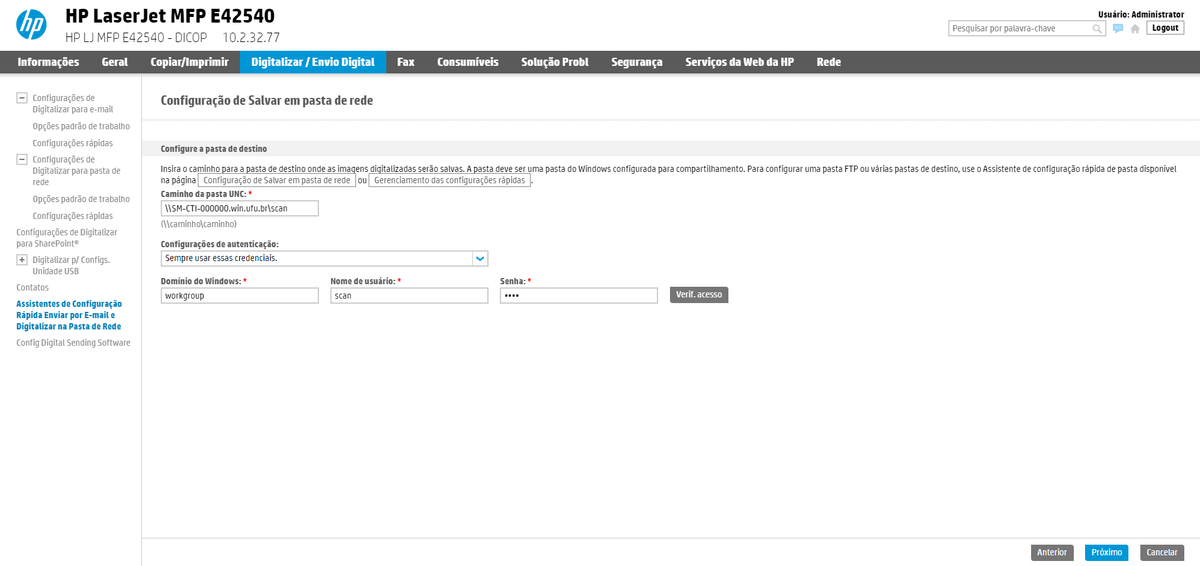Open authentication settings dropdown

point(480,258)
